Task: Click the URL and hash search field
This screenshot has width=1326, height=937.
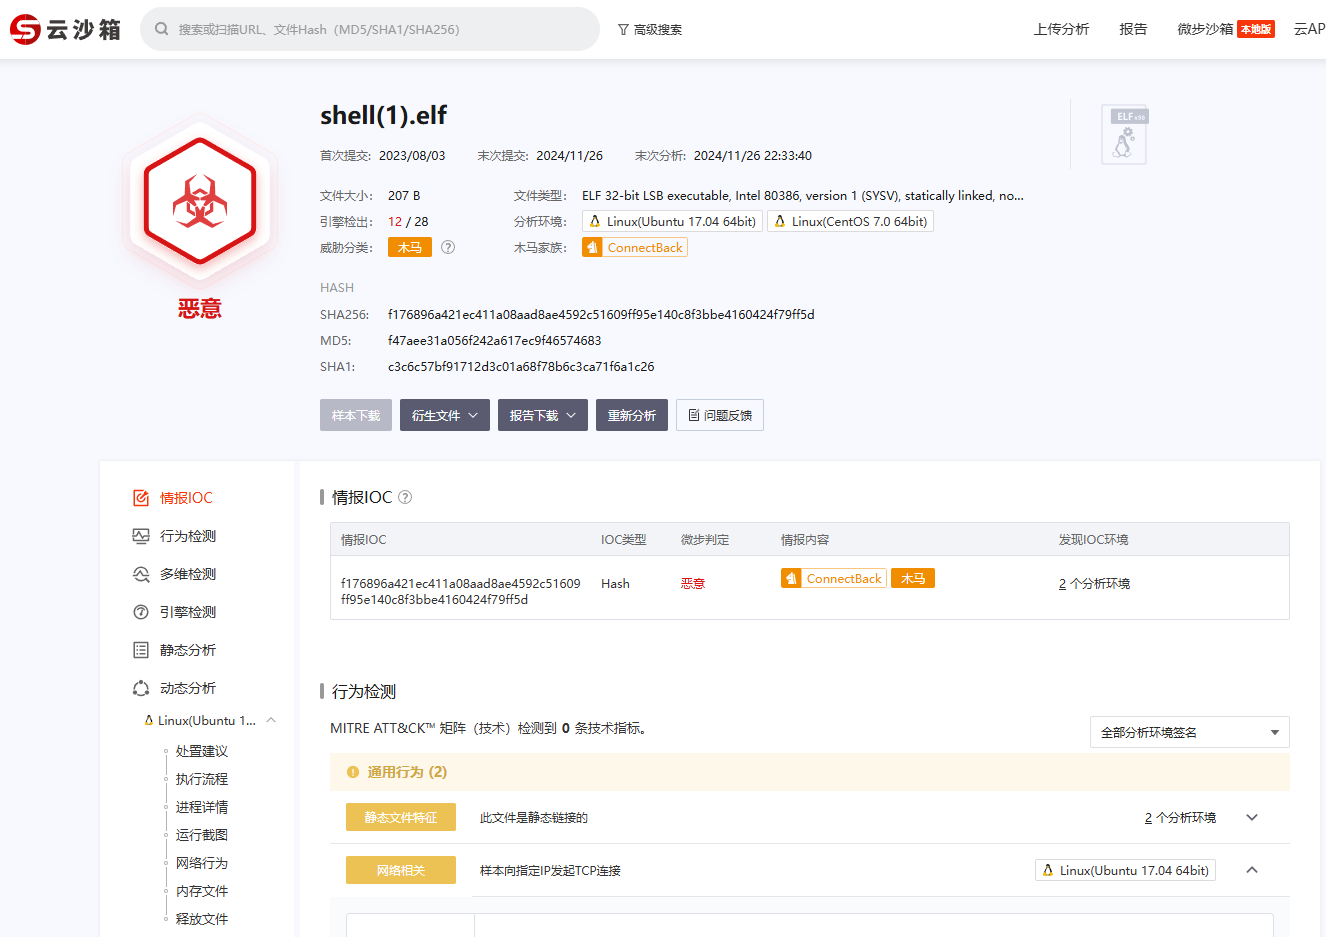Action: click(380, 29)
